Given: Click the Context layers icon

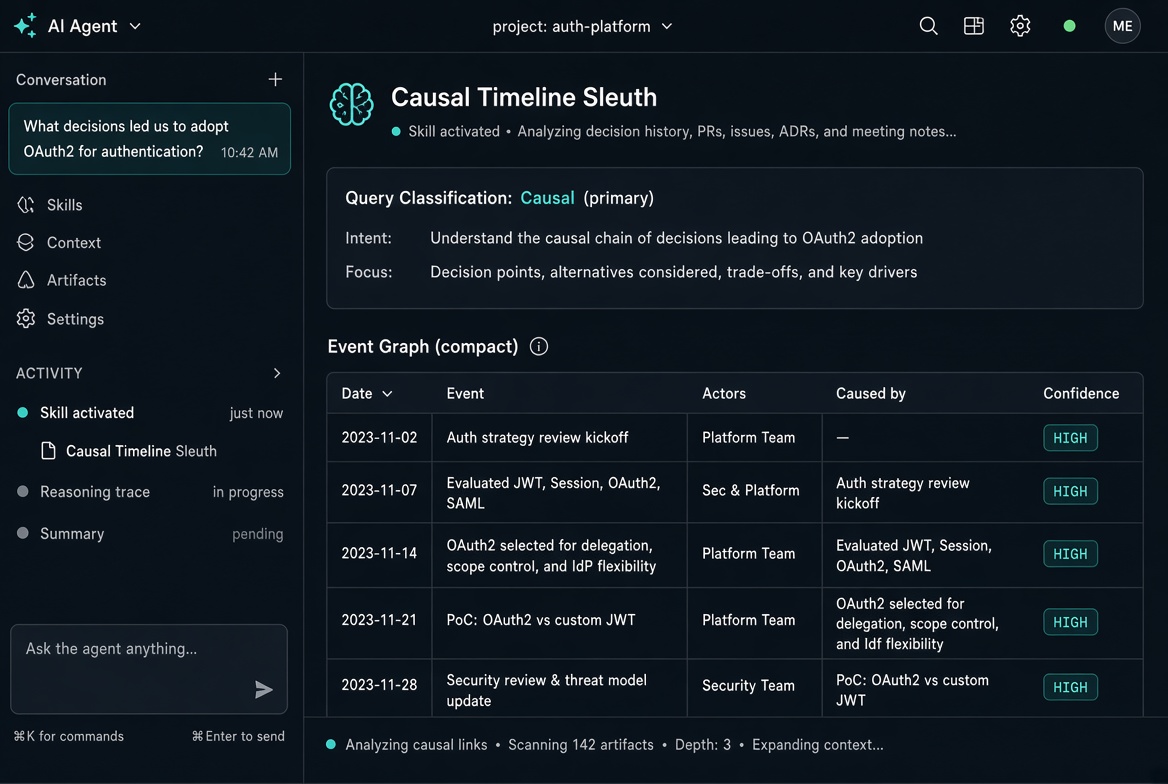Looking at the screenshot, I should pos(26,243).
